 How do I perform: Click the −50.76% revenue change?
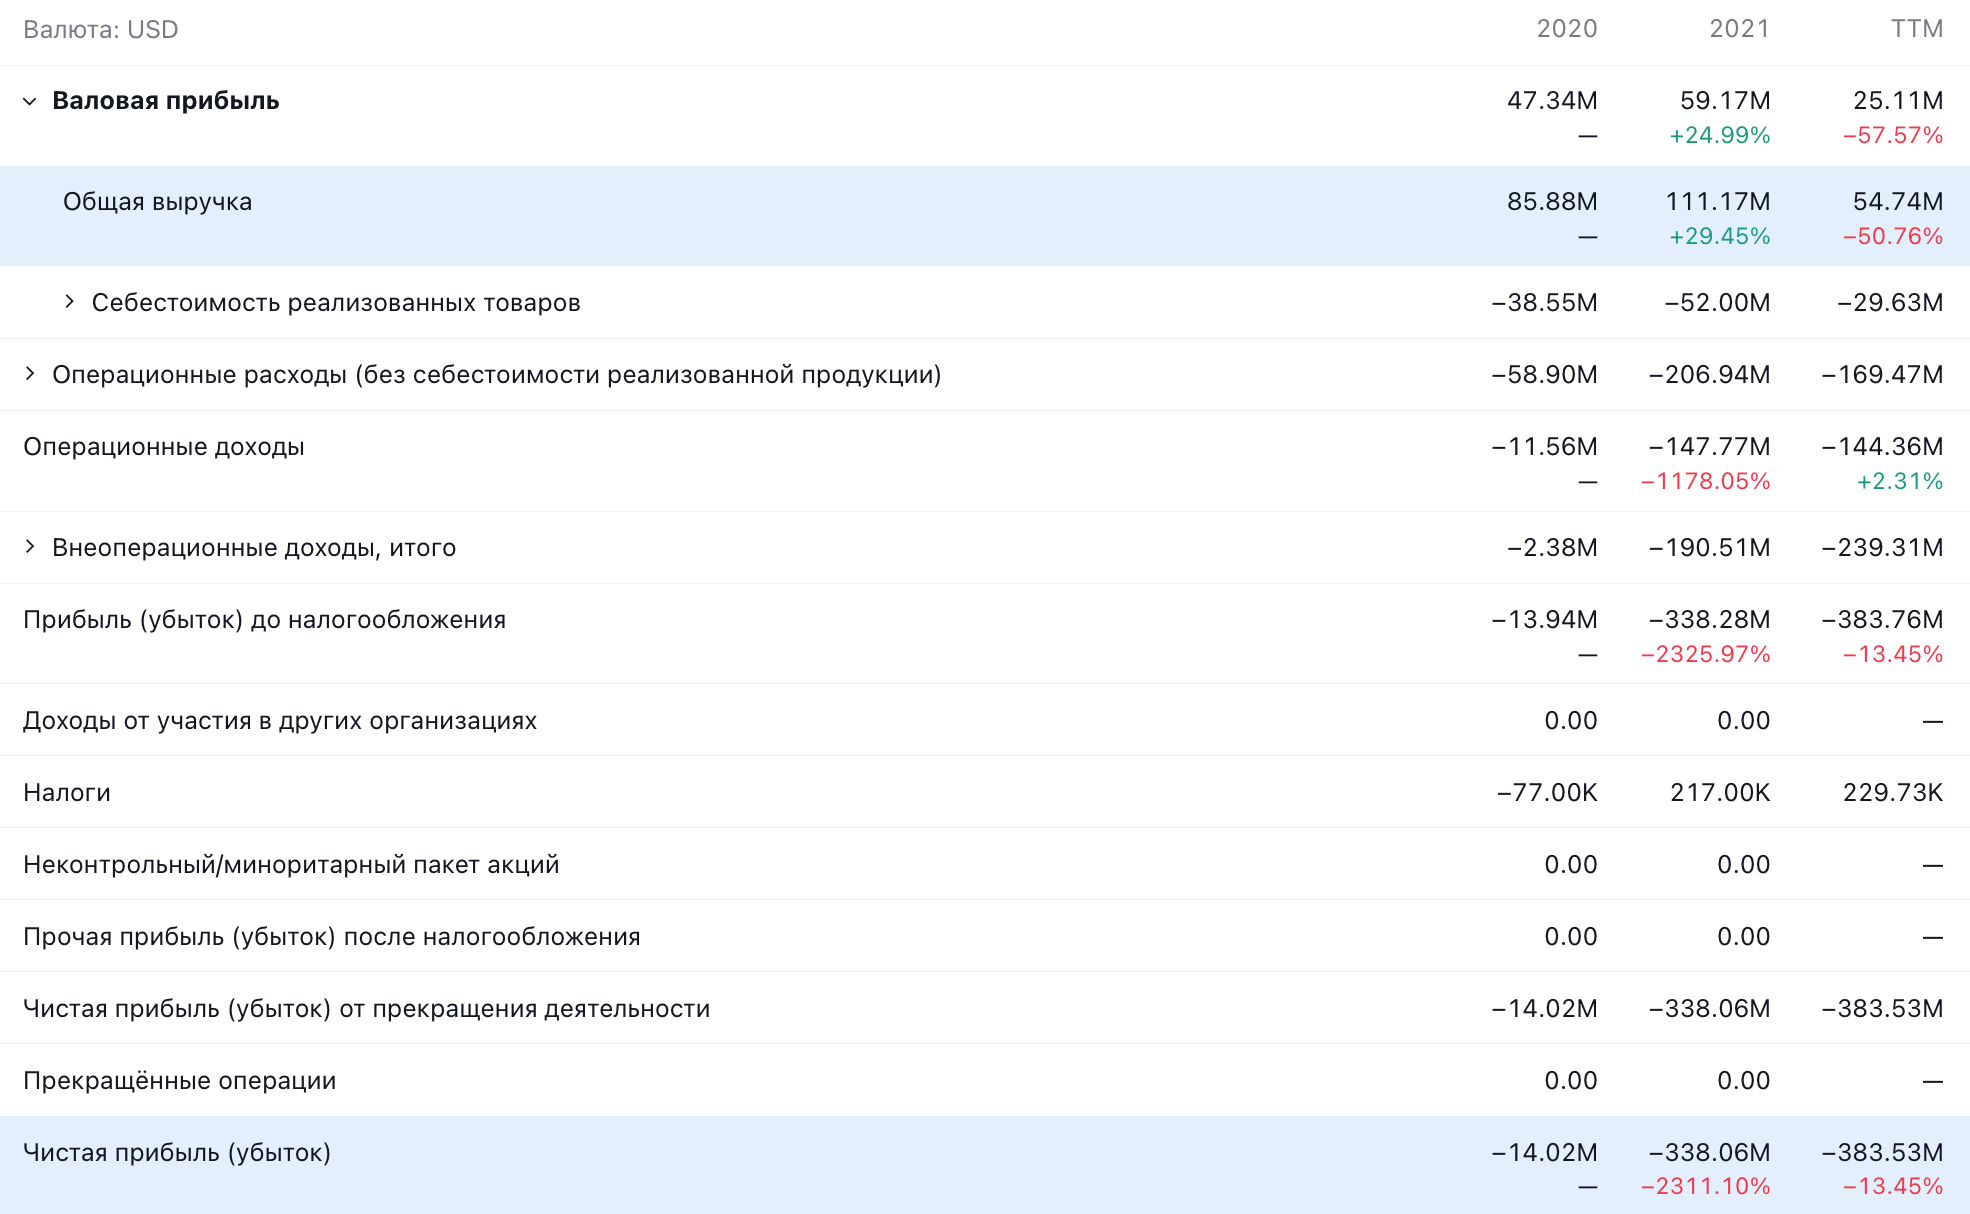(1893, 236)
